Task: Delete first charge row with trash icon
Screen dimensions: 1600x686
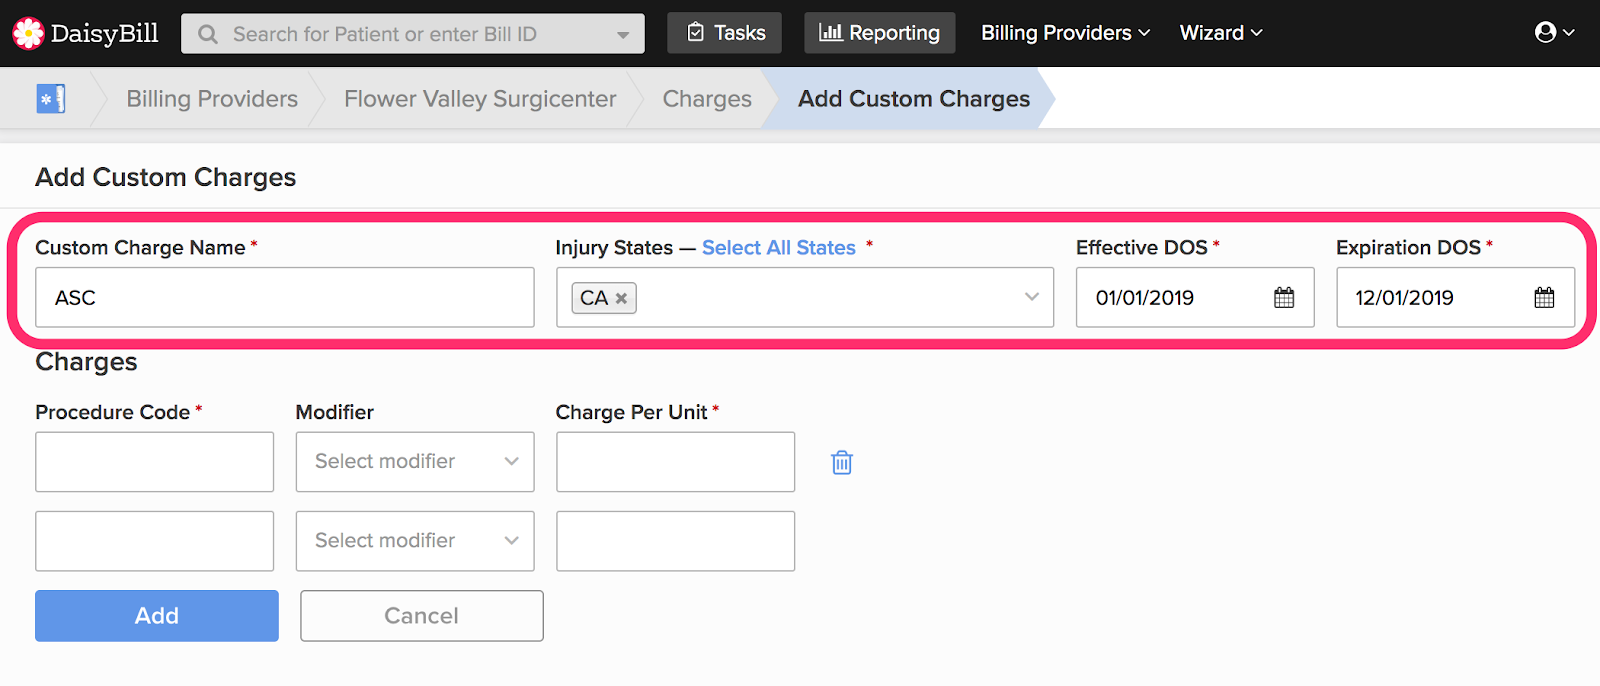Action: click(x=842, y=462)
